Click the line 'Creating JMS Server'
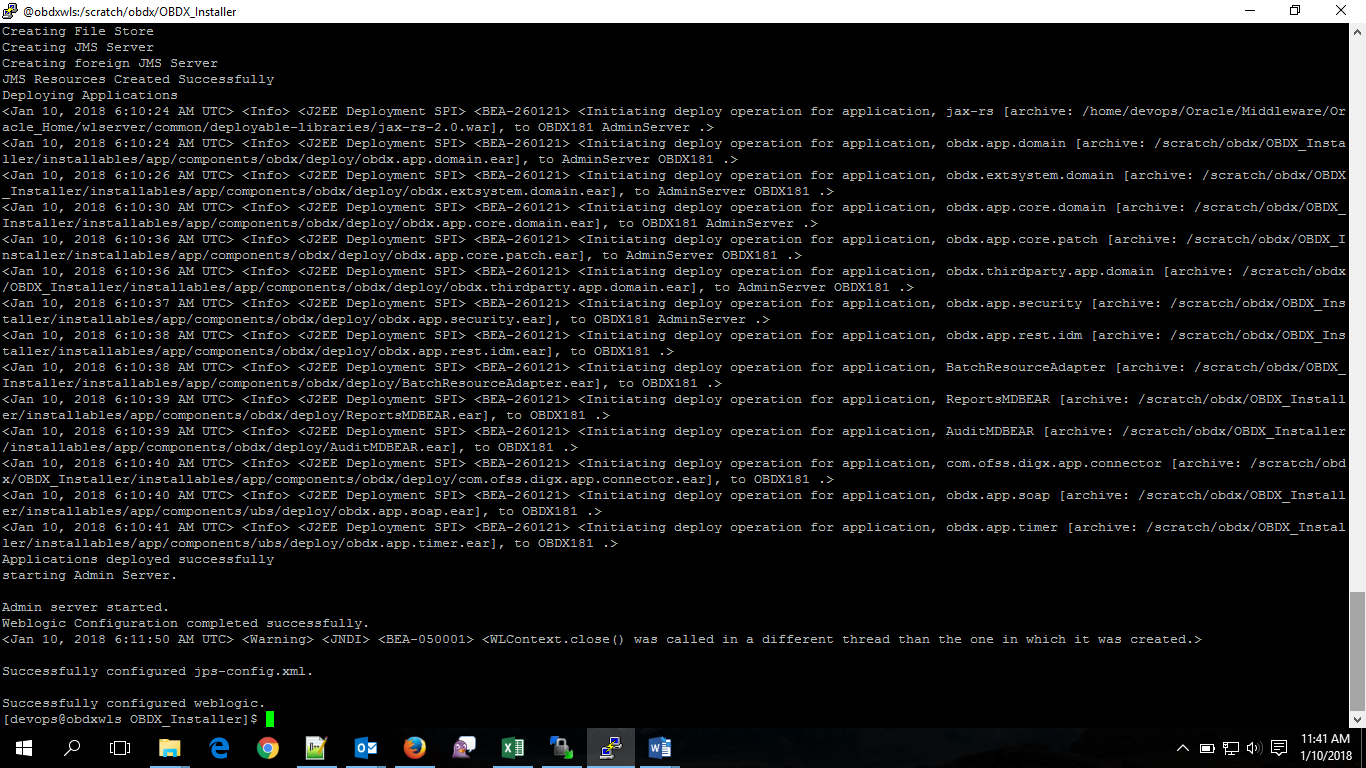 coord(78,47)
